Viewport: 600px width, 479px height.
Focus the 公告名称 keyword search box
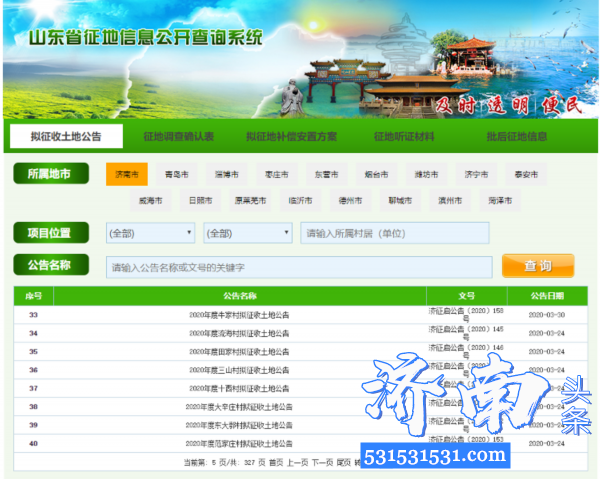299,267
